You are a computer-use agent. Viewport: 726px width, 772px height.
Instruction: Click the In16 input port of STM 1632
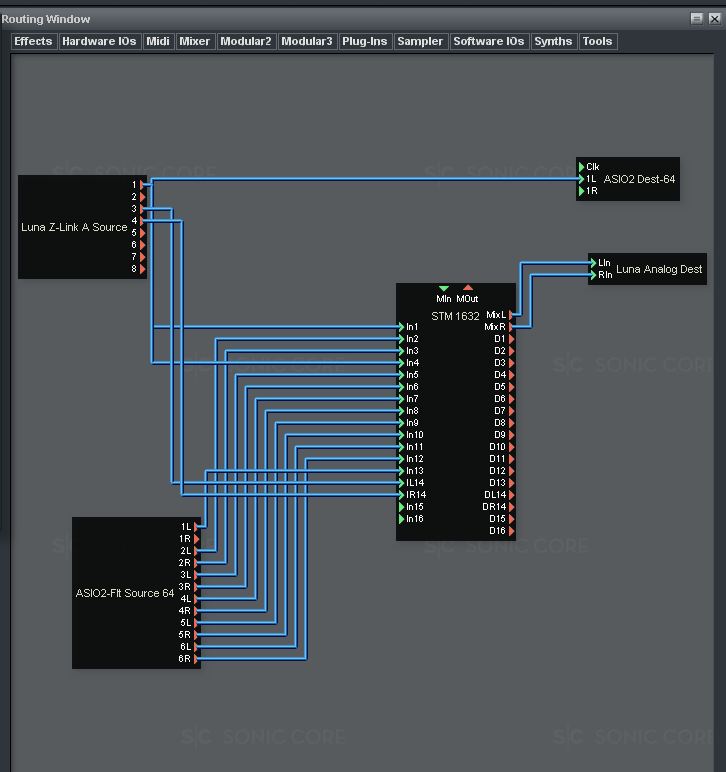point(401,519)
